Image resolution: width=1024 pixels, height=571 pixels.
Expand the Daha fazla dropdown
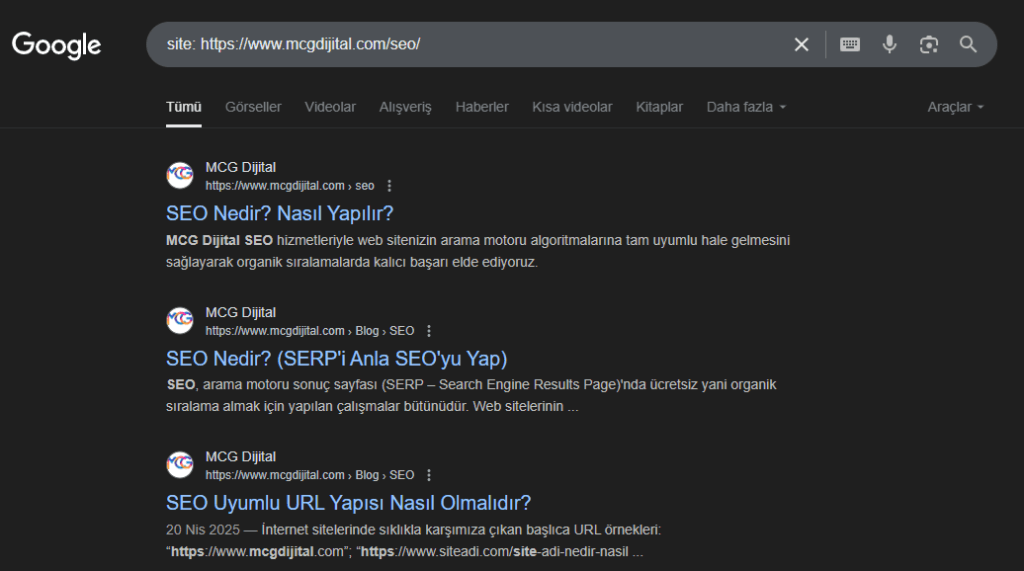746,107
